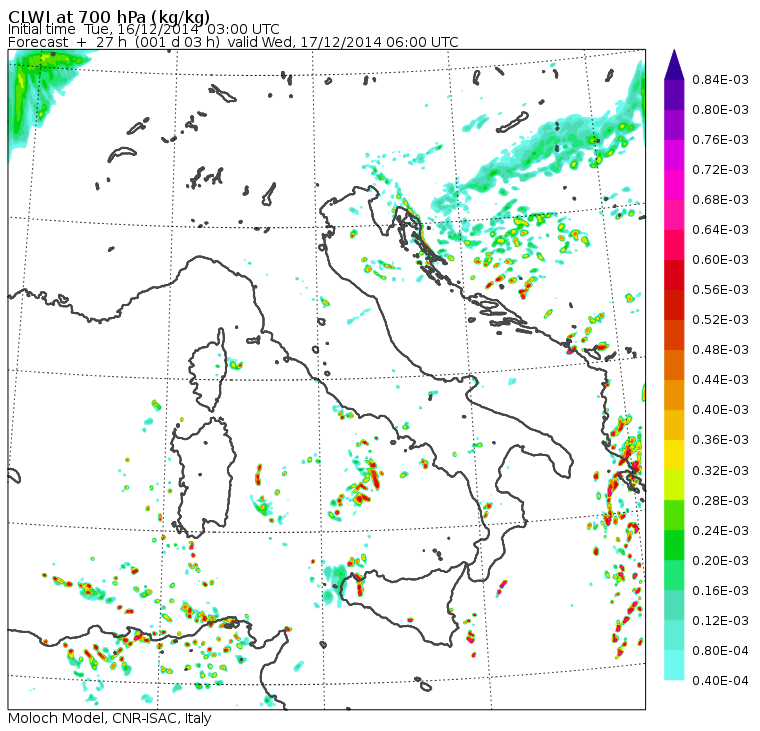The height and width of the screenshot is (731, 760).
Task: Click the magenta colorbar band between 0.72E-03 and 0.76E-03
Action: [x=674, y=155]
